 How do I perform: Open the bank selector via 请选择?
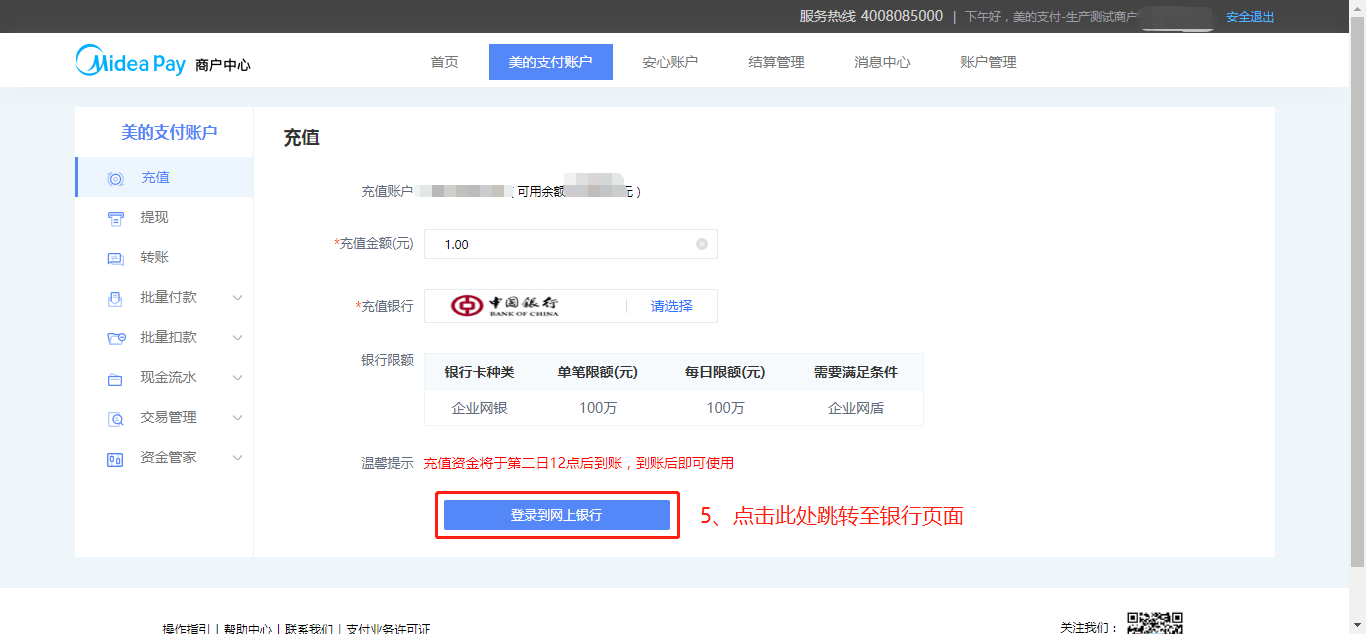671,306
